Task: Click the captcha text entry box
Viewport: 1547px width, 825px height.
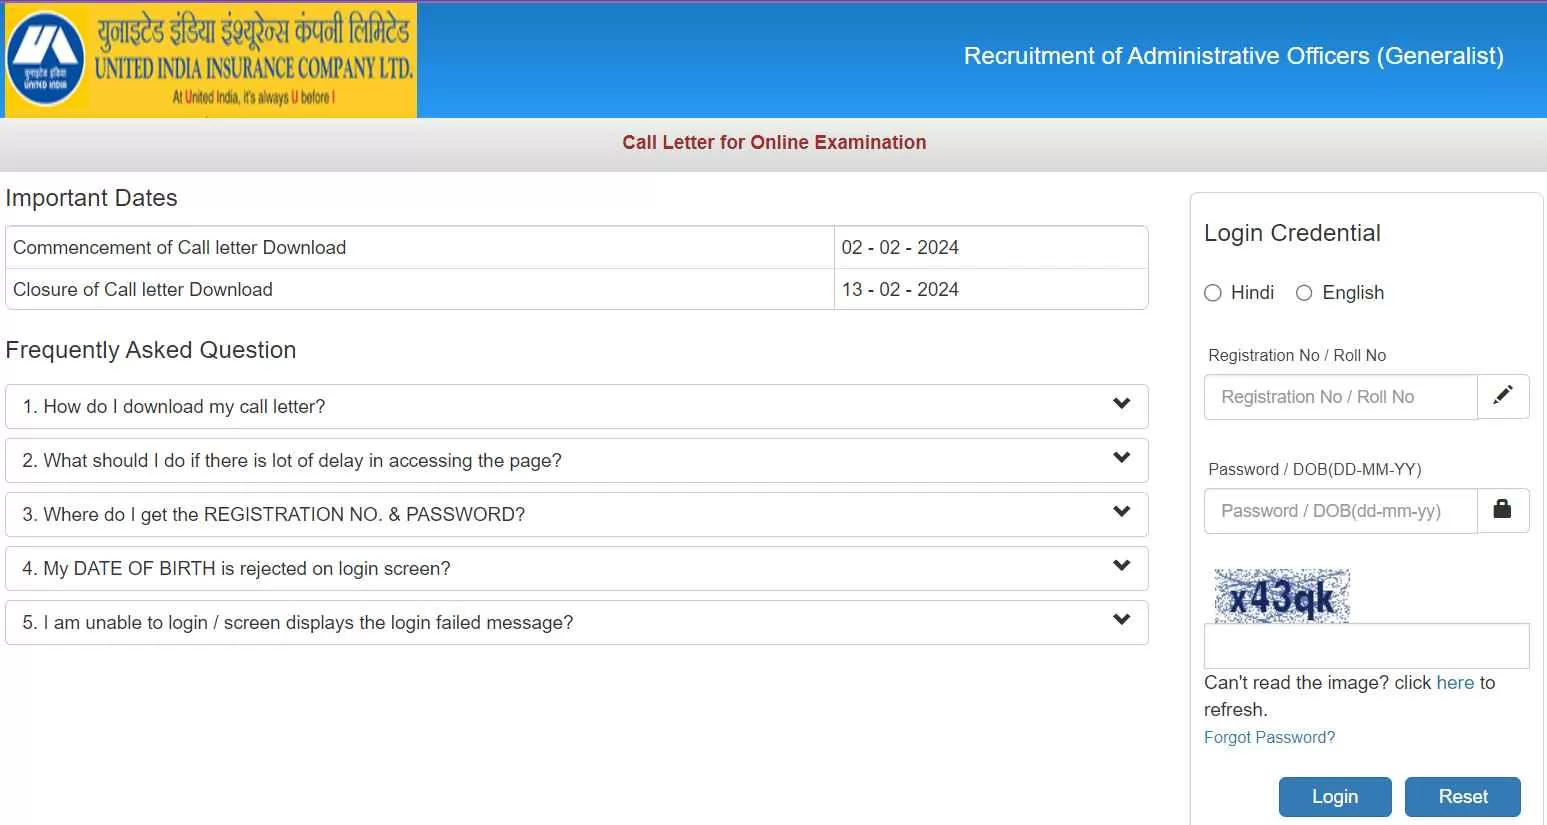Action: click(x=1366, y=647)
